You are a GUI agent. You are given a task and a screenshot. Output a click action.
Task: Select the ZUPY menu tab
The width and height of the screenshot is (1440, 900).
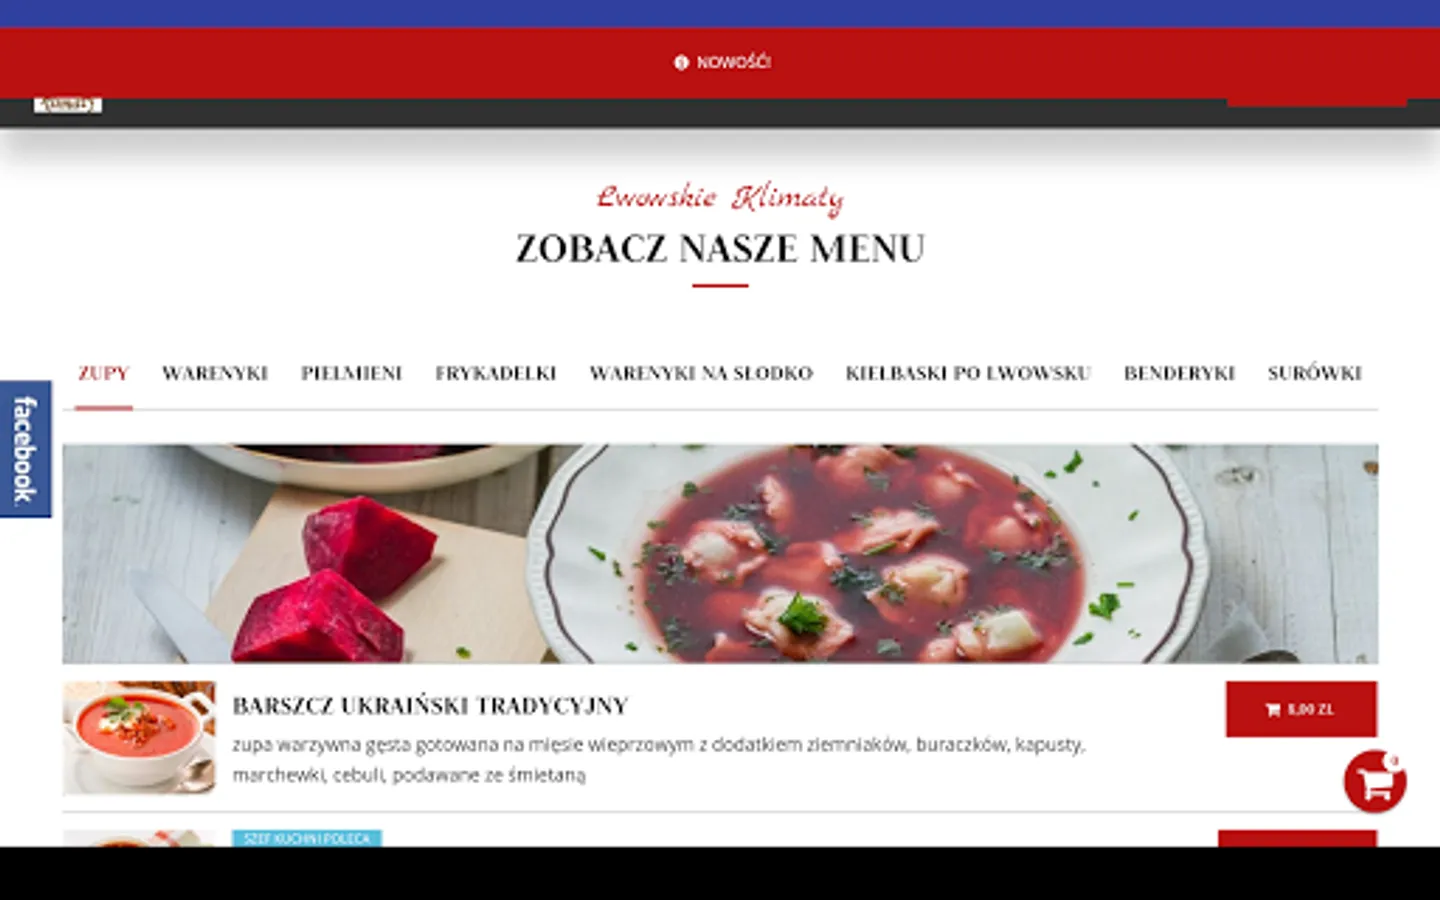(104, 373)
